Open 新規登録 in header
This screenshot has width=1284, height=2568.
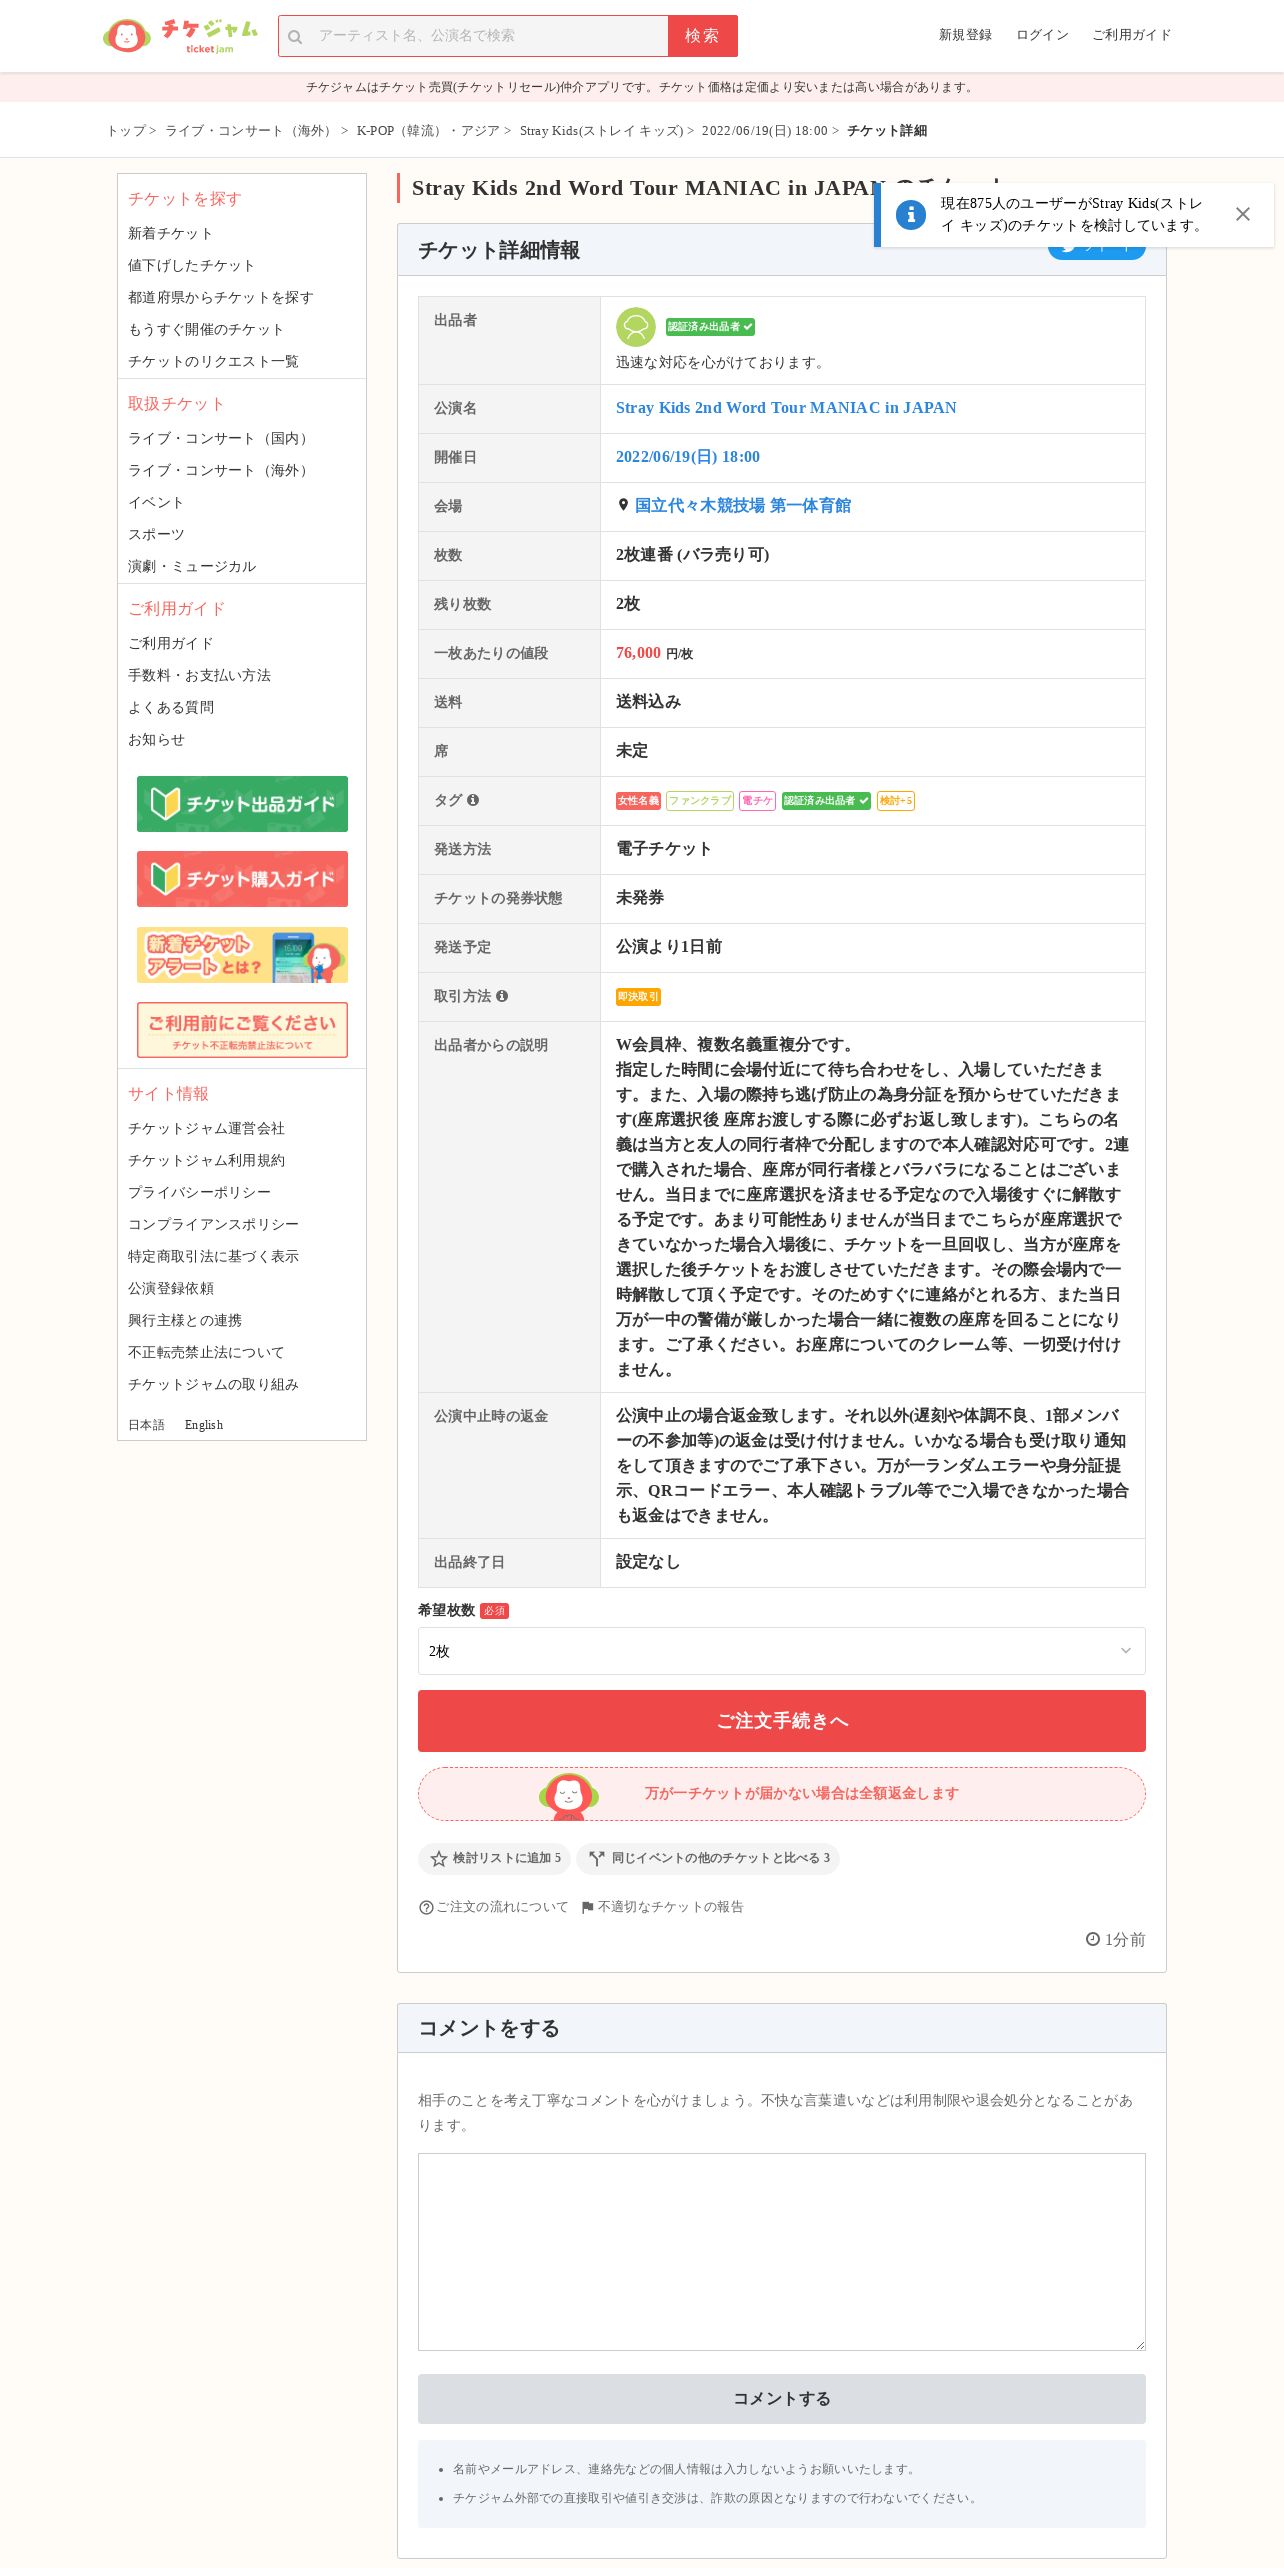pyautogui.click(x=965, y=35)
